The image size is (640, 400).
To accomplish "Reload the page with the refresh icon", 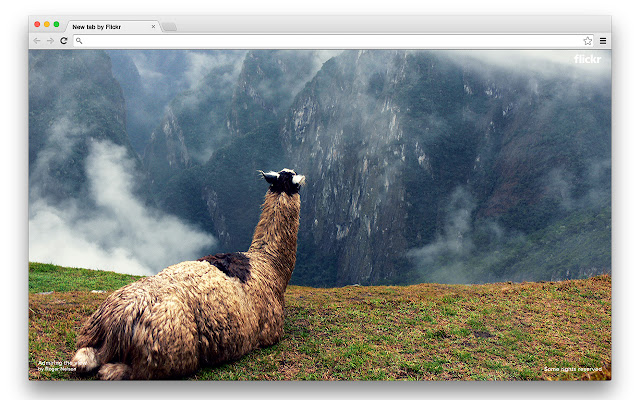I will [64, 41].
